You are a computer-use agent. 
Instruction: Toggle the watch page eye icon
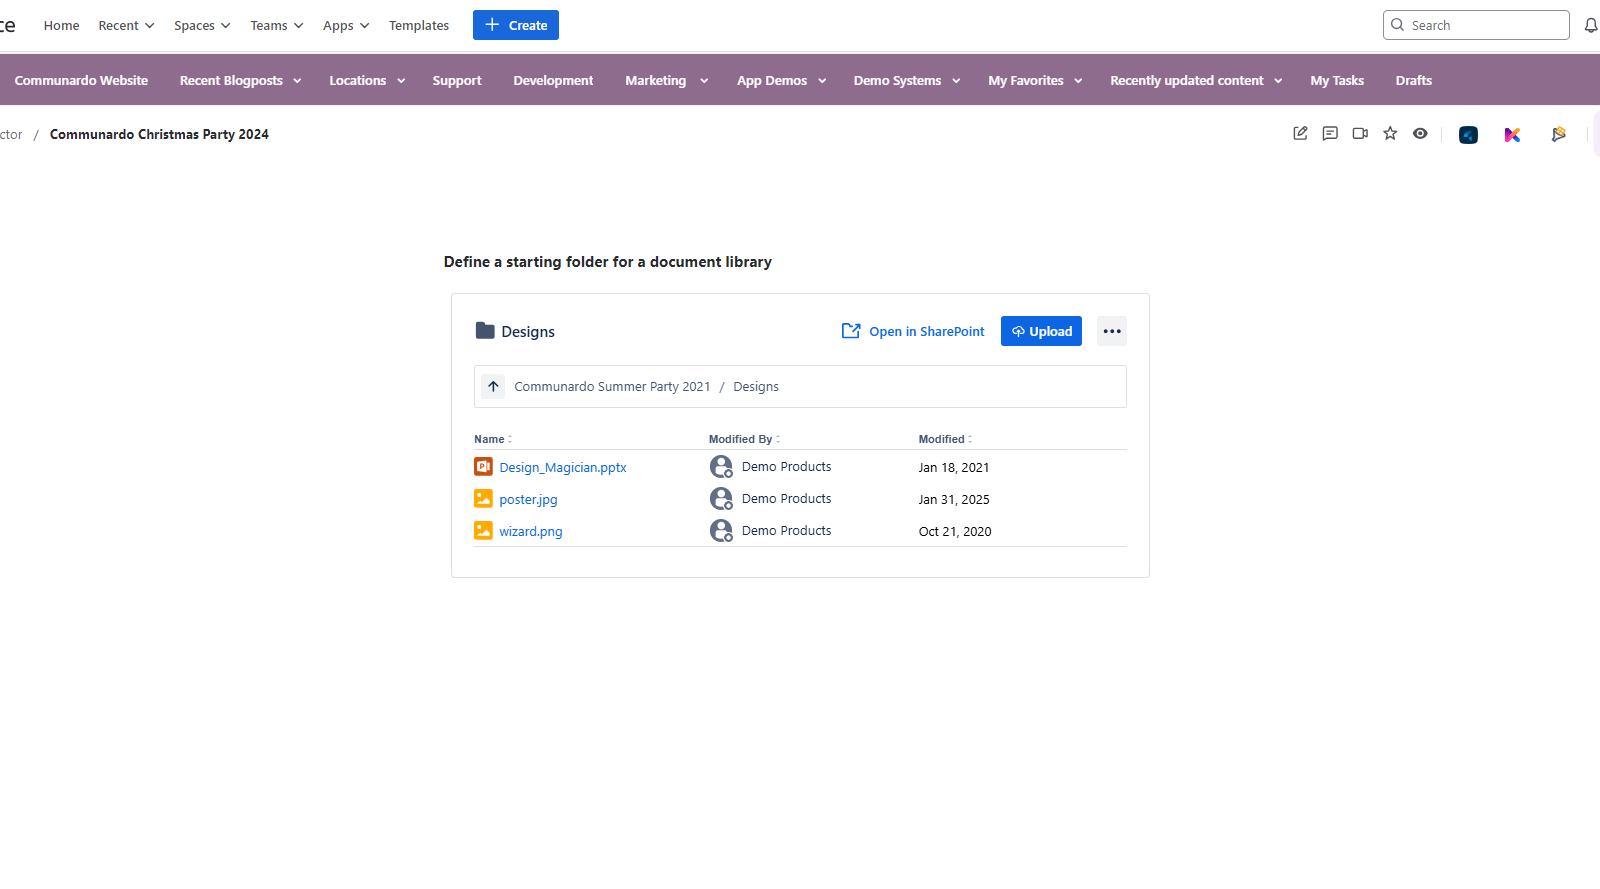pos(1420,133)
